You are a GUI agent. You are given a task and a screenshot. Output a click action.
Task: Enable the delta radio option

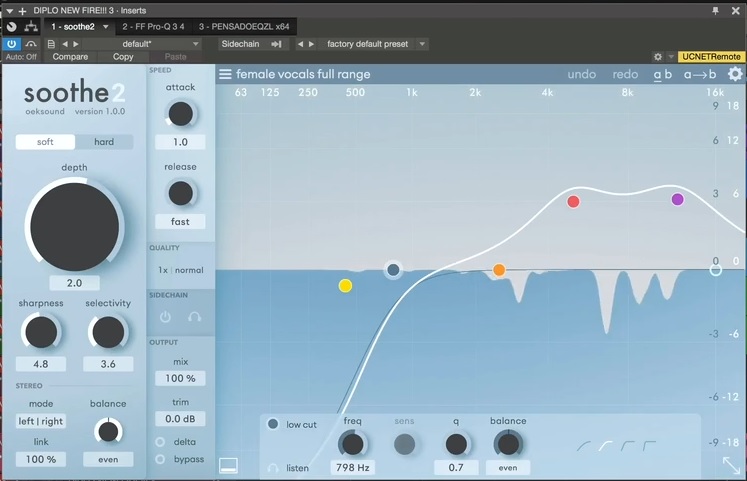click(x=160, y=442)
